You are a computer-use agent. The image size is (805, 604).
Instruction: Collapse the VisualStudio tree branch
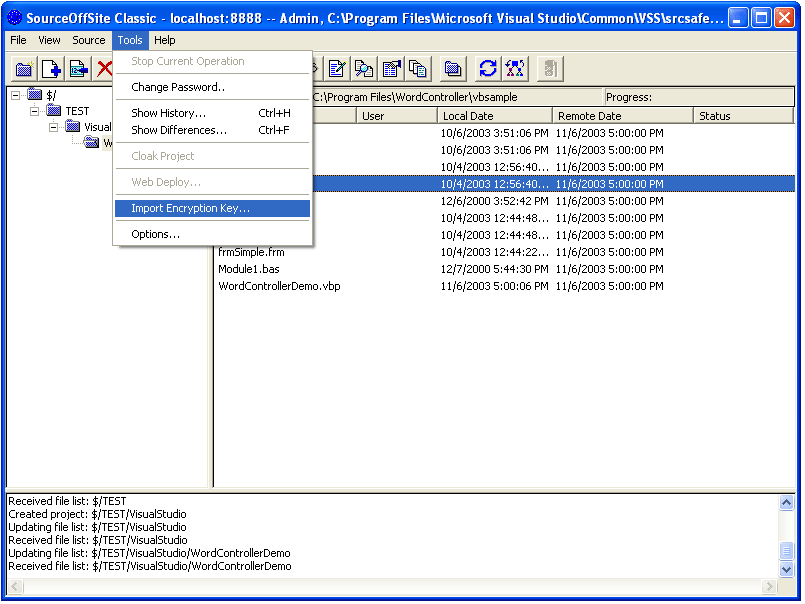[x=52, y=126]
